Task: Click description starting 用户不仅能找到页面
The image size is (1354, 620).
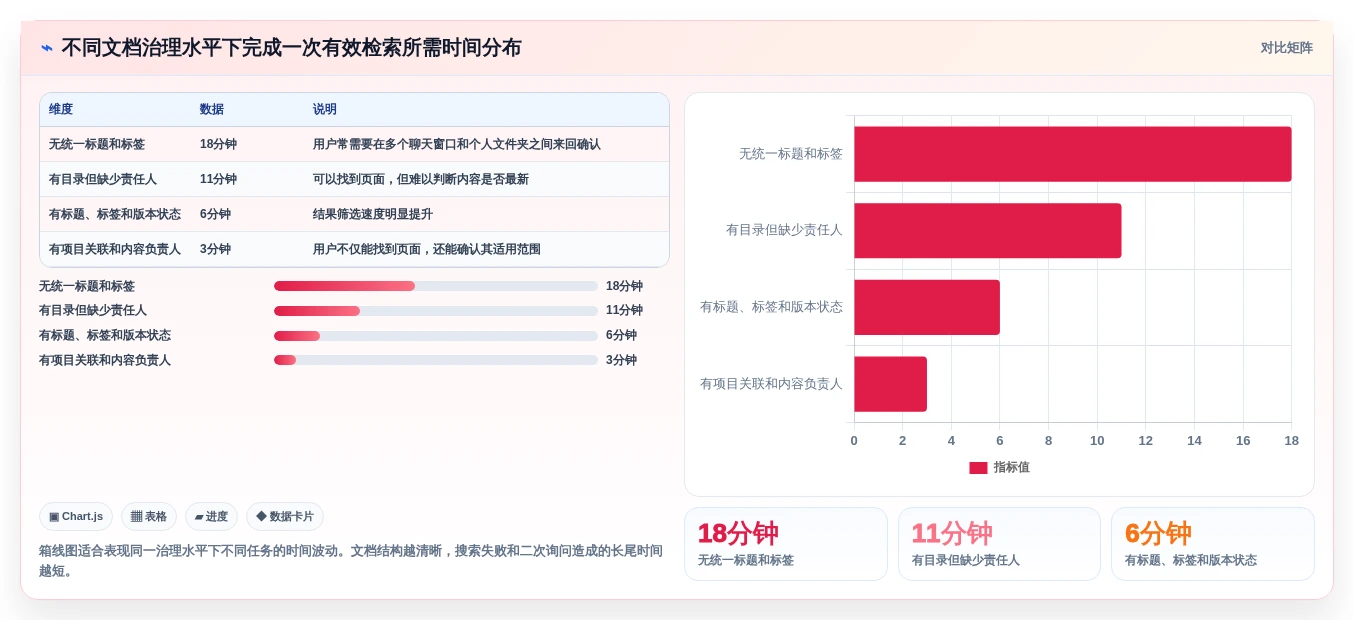Action: coord(427,250)
